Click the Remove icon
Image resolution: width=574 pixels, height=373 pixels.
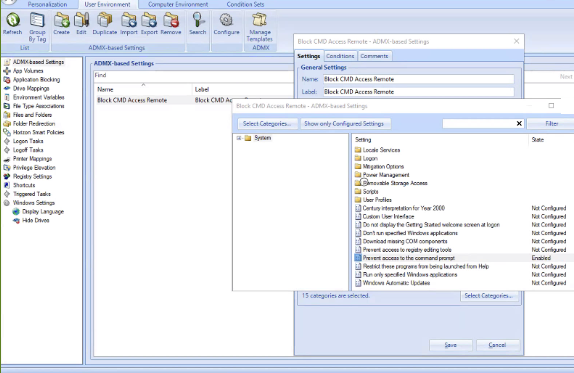[171, 24]
